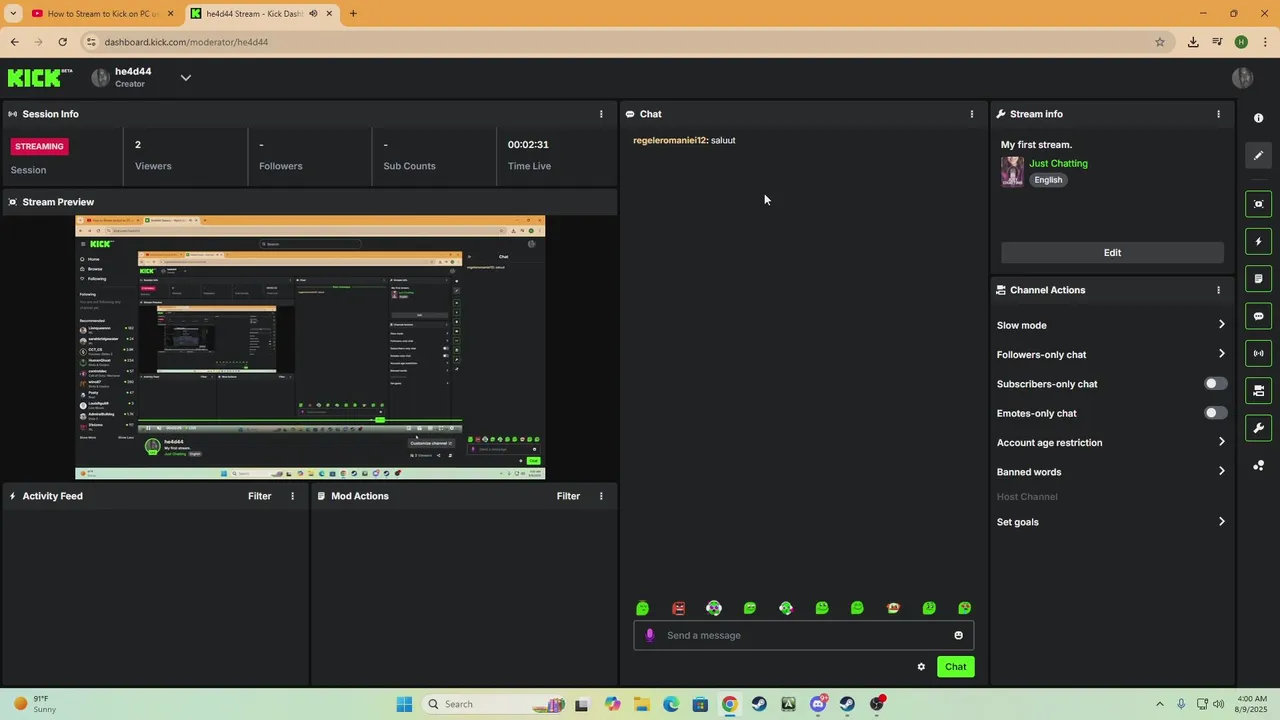Screen dimensions: 1280x720
Task: Click regeleromaniei12 username in chat
Action: click(x=669, y=140)
